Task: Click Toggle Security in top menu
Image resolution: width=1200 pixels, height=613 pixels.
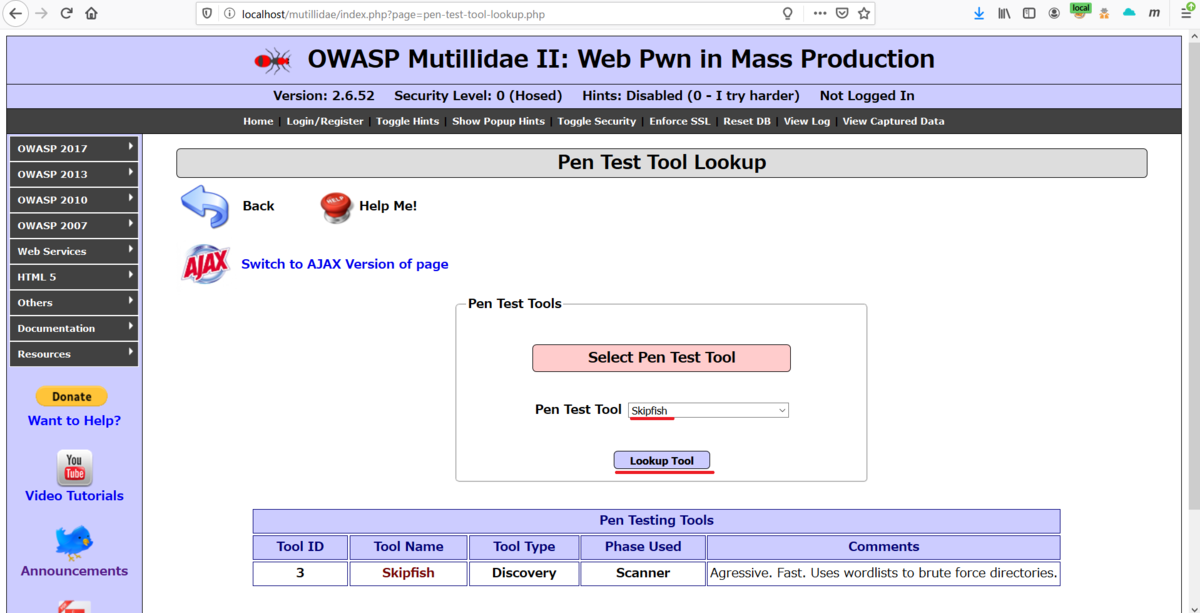Action: pos(597,121)
